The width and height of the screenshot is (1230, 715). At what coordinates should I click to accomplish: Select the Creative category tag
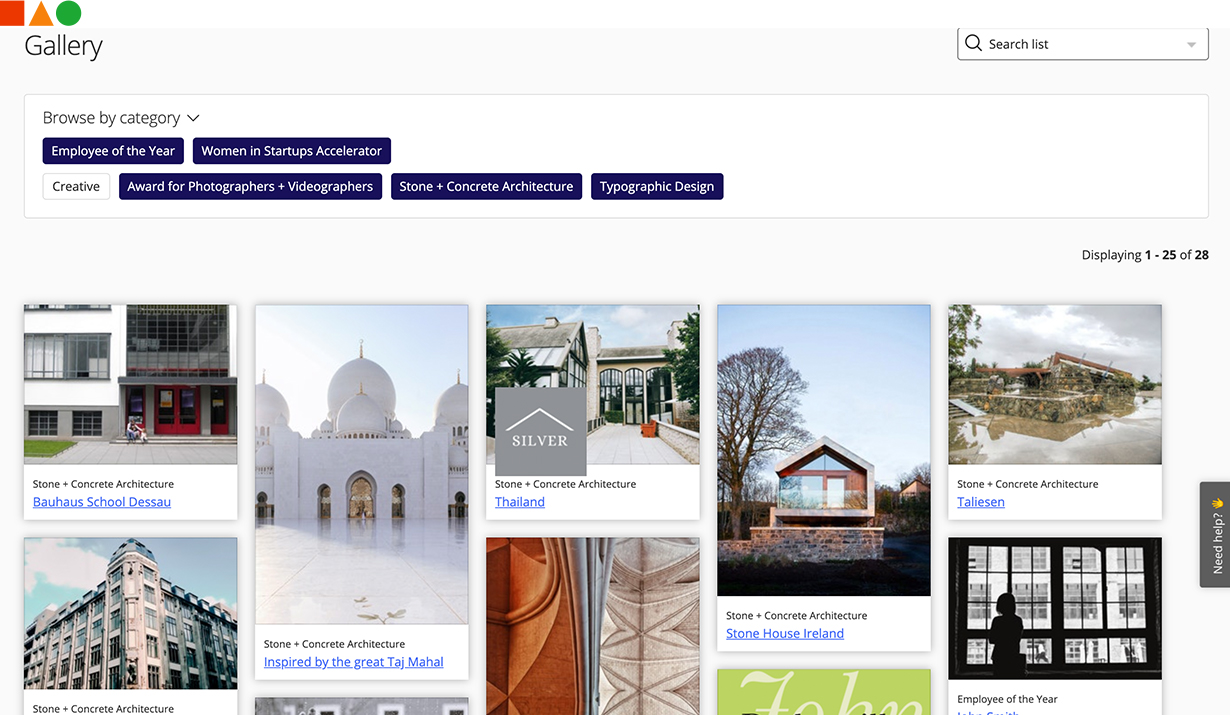tap(76, 187)
